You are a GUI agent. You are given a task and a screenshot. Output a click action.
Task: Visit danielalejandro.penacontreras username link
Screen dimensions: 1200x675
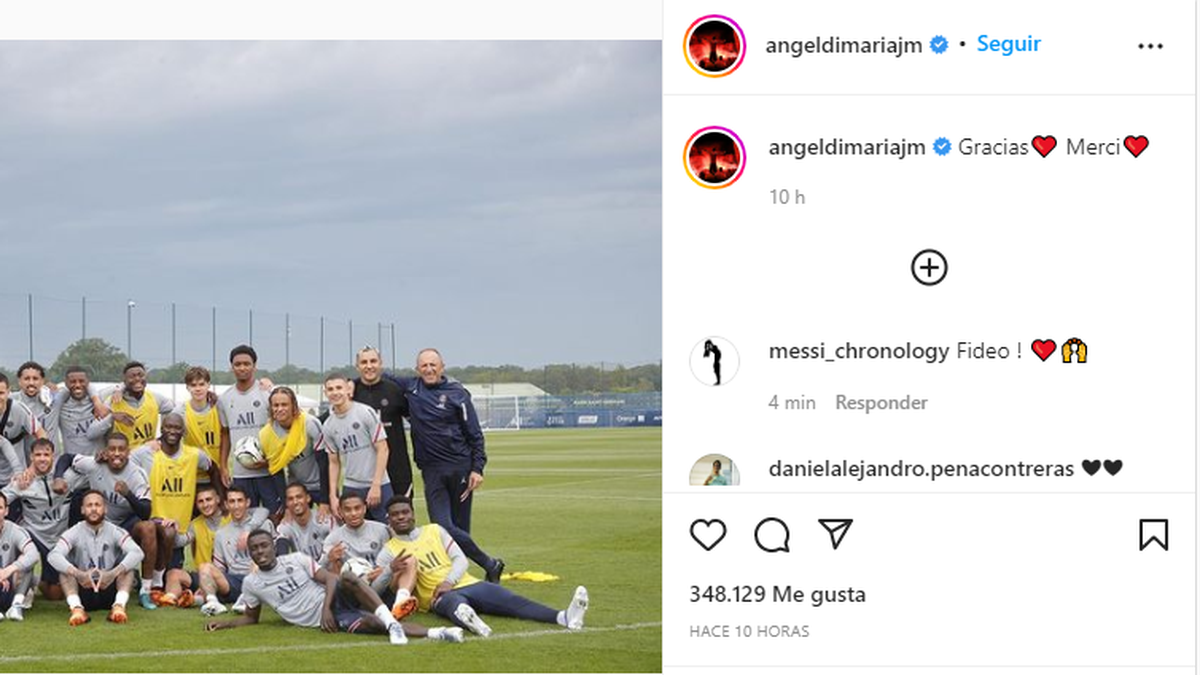[x=922, y=468]
